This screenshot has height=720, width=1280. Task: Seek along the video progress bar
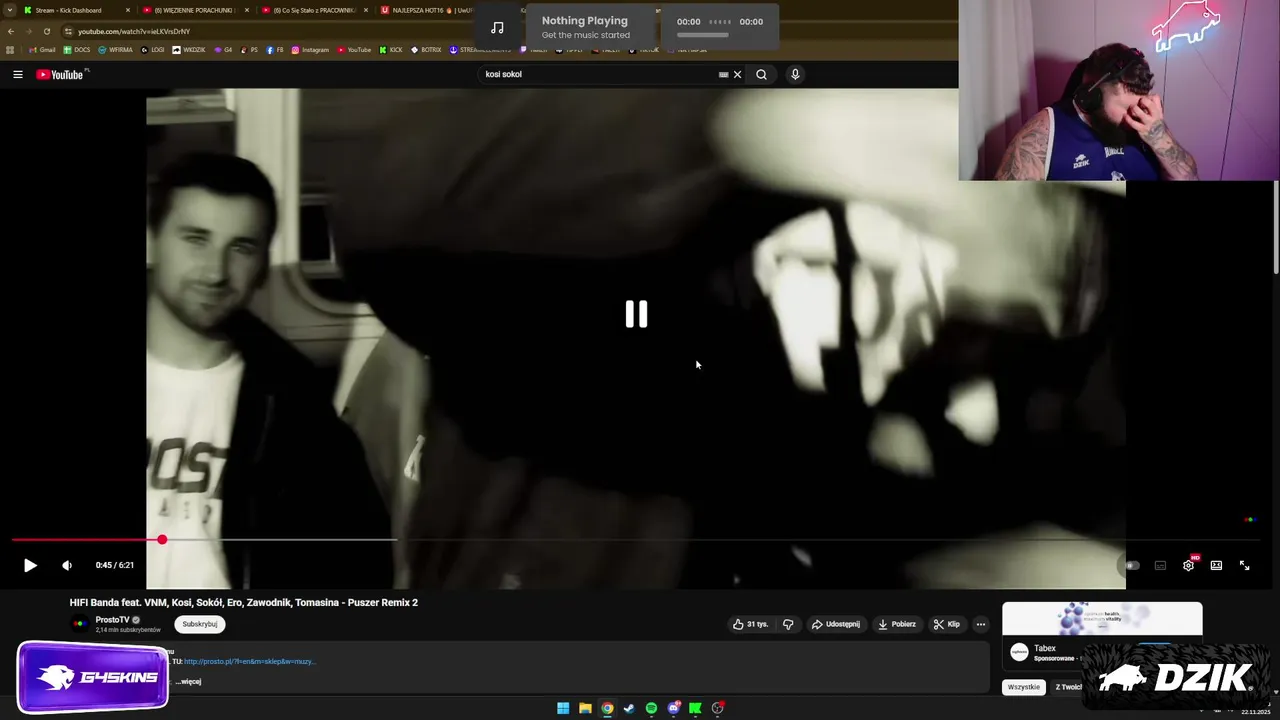click(635, 540)
